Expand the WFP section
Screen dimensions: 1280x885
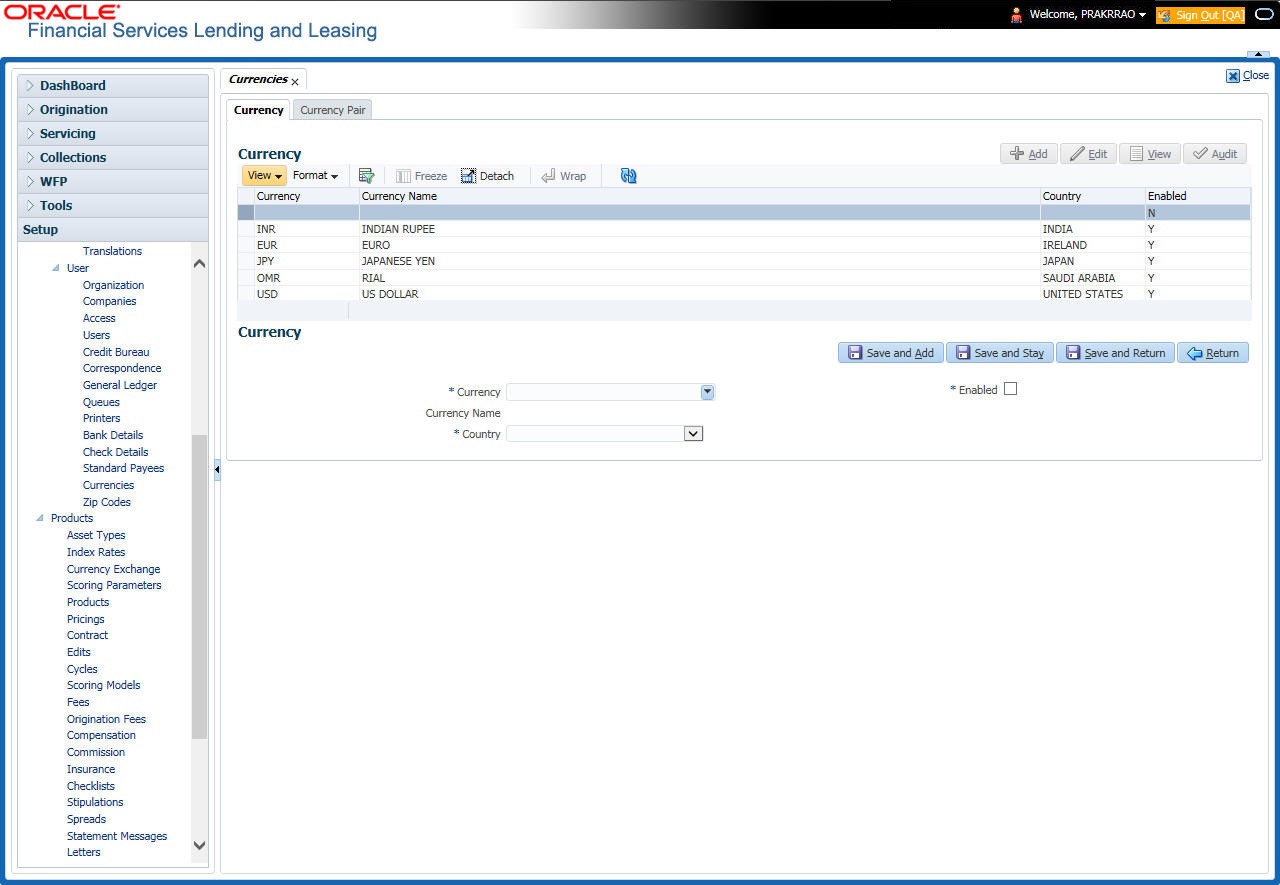tap(113, 182)
